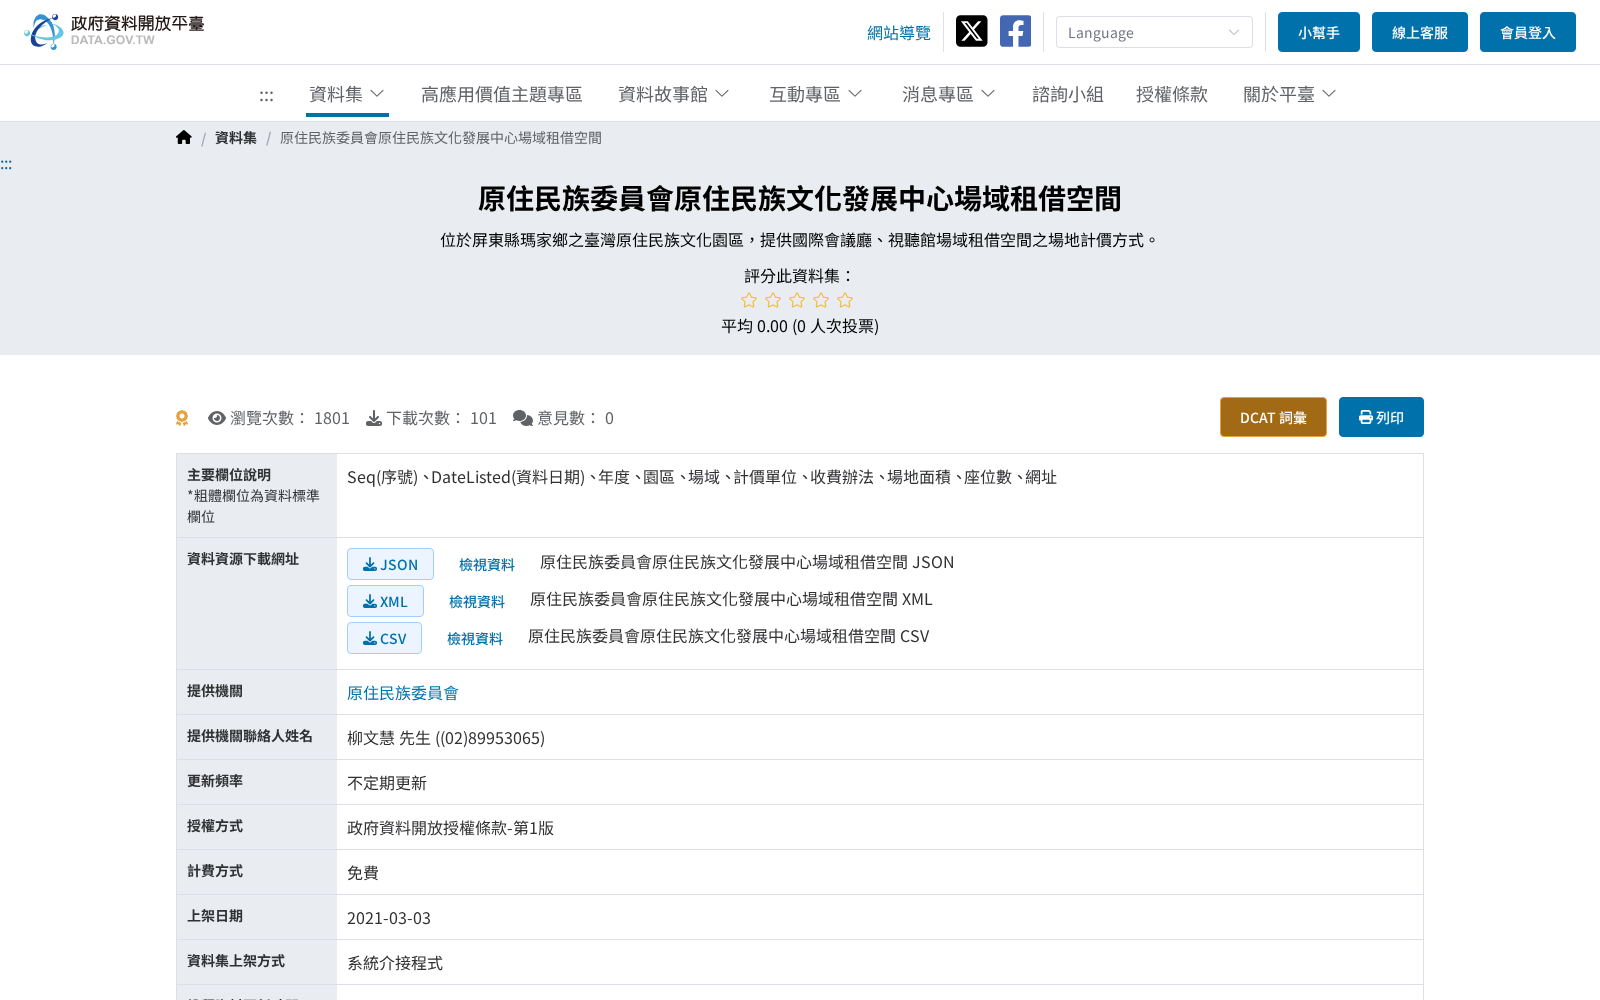
Task: Click 檢視資料 for the XML resource
Action: coord(477,601)
